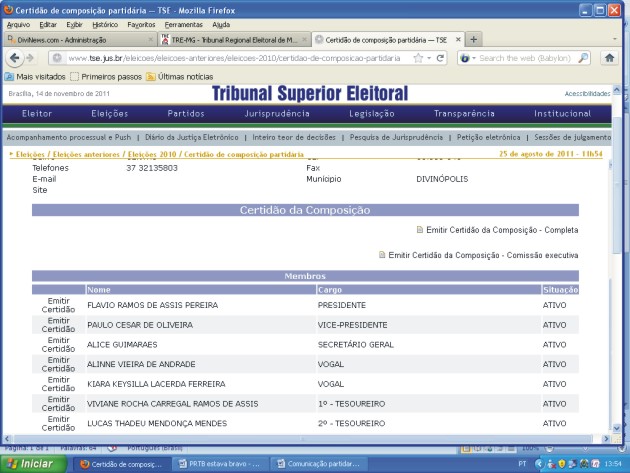Click the Babylon web search field

point(525,58)
